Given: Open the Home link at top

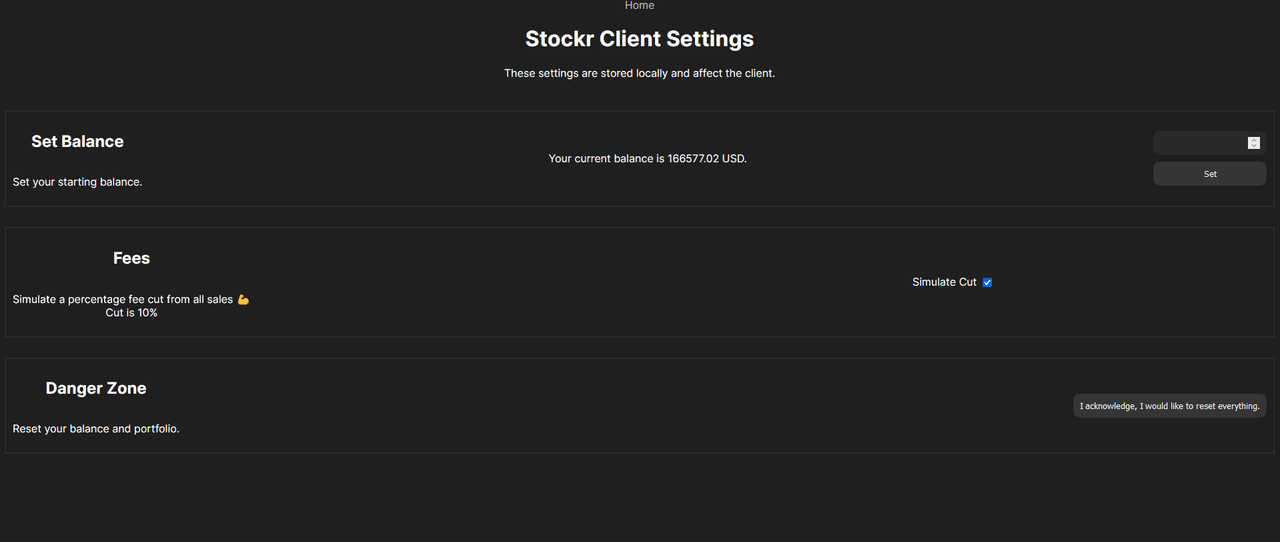Looking at the screenshot, I should (640, 6).
